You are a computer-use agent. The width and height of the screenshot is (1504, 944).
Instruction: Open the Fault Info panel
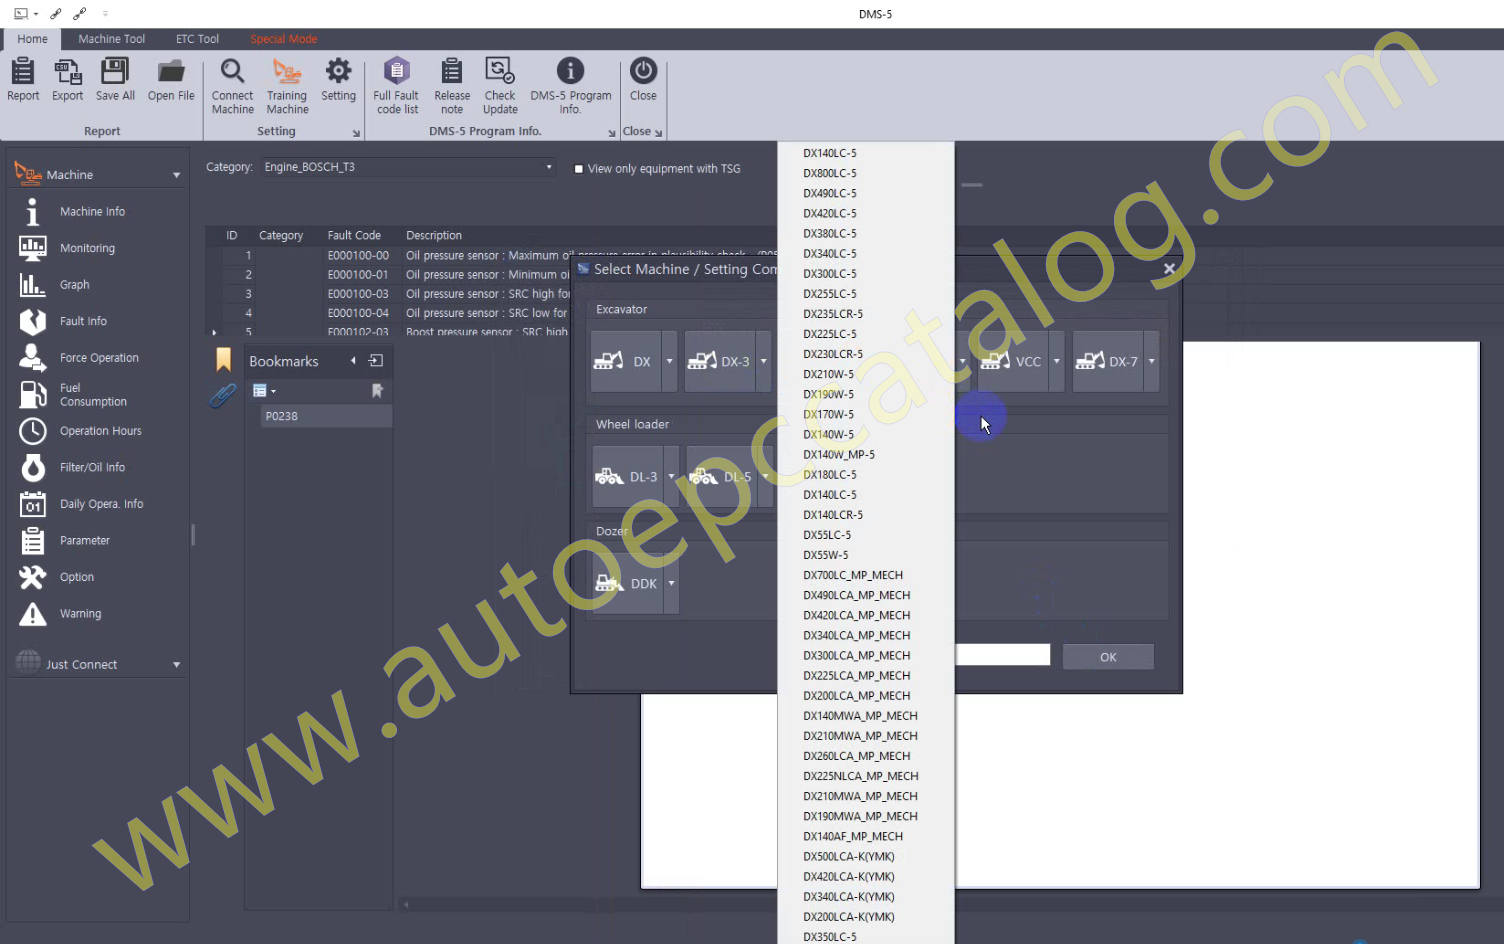click(83, 321)
